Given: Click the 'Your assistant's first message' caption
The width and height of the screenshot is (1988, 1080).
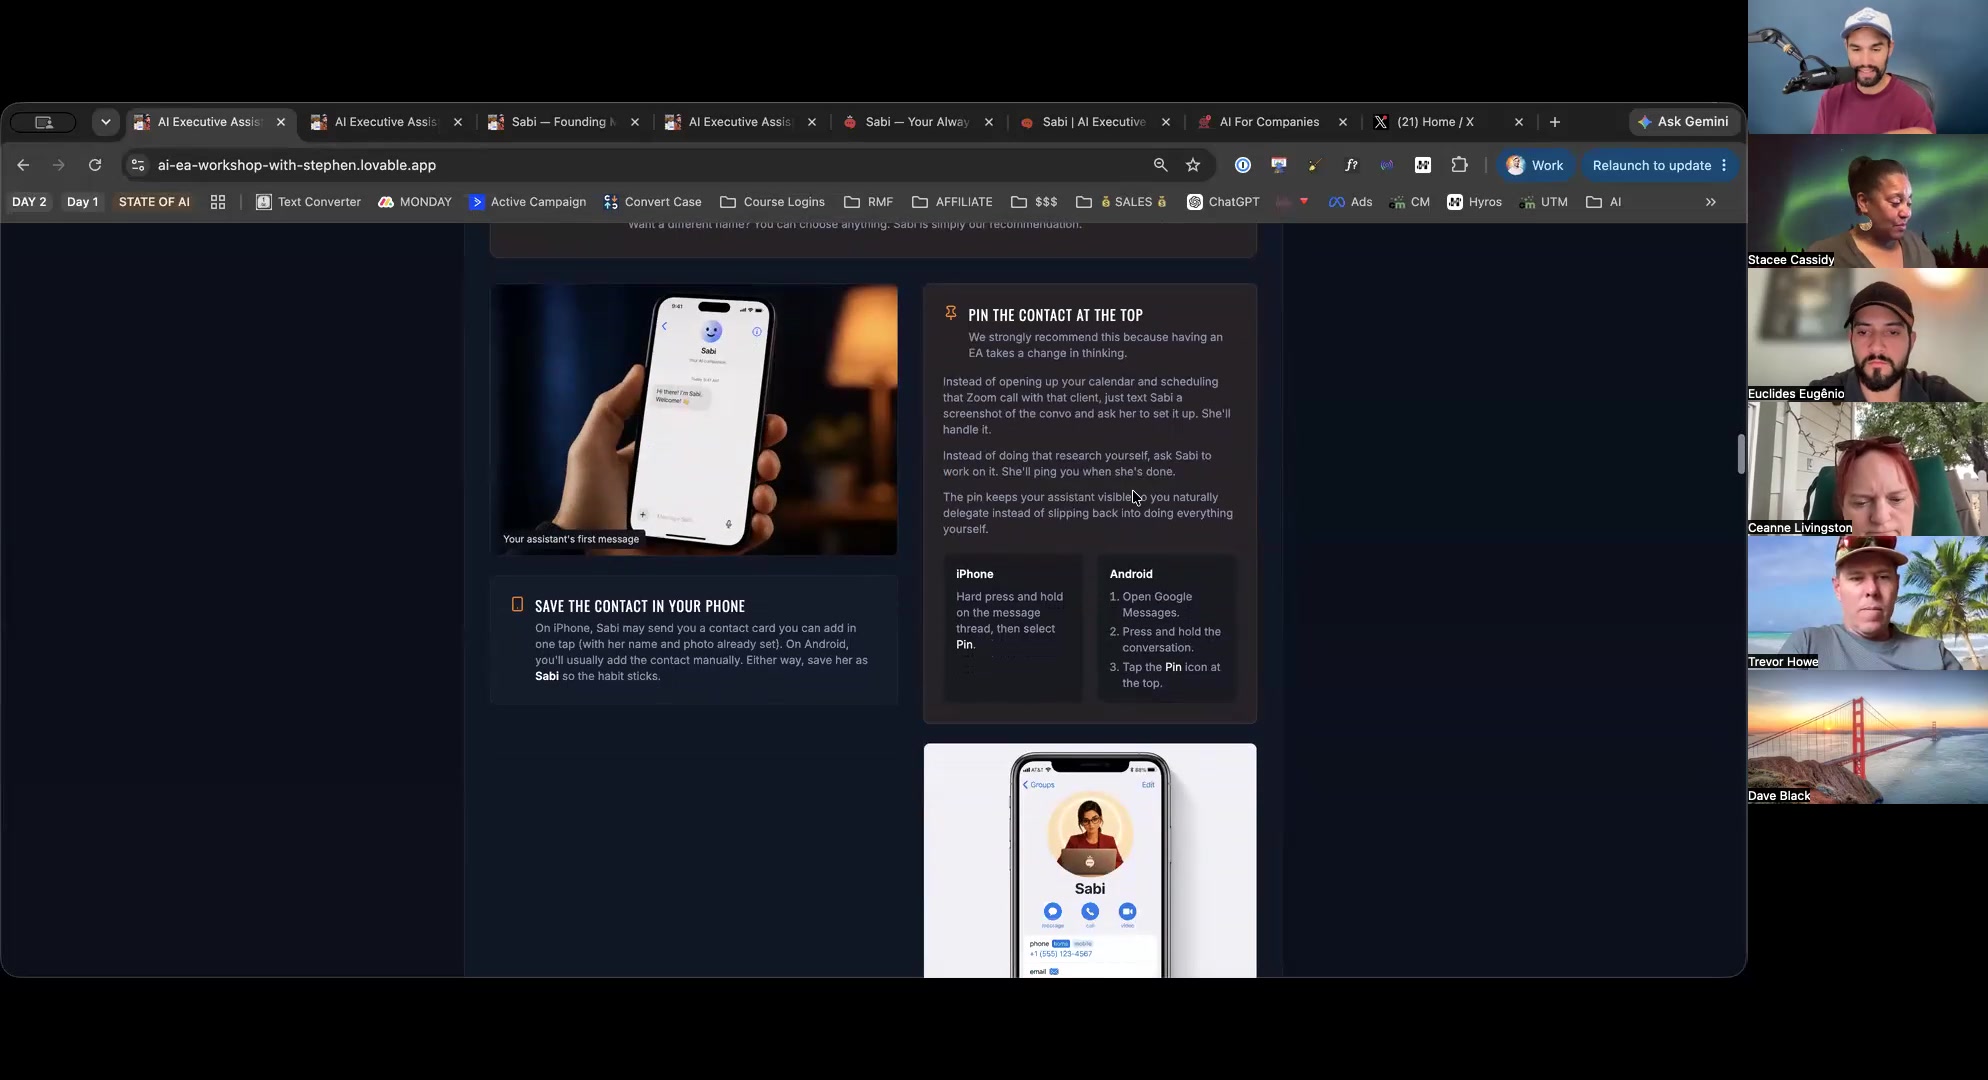Looking at the screenshot, I should click(x=571, y=539).
